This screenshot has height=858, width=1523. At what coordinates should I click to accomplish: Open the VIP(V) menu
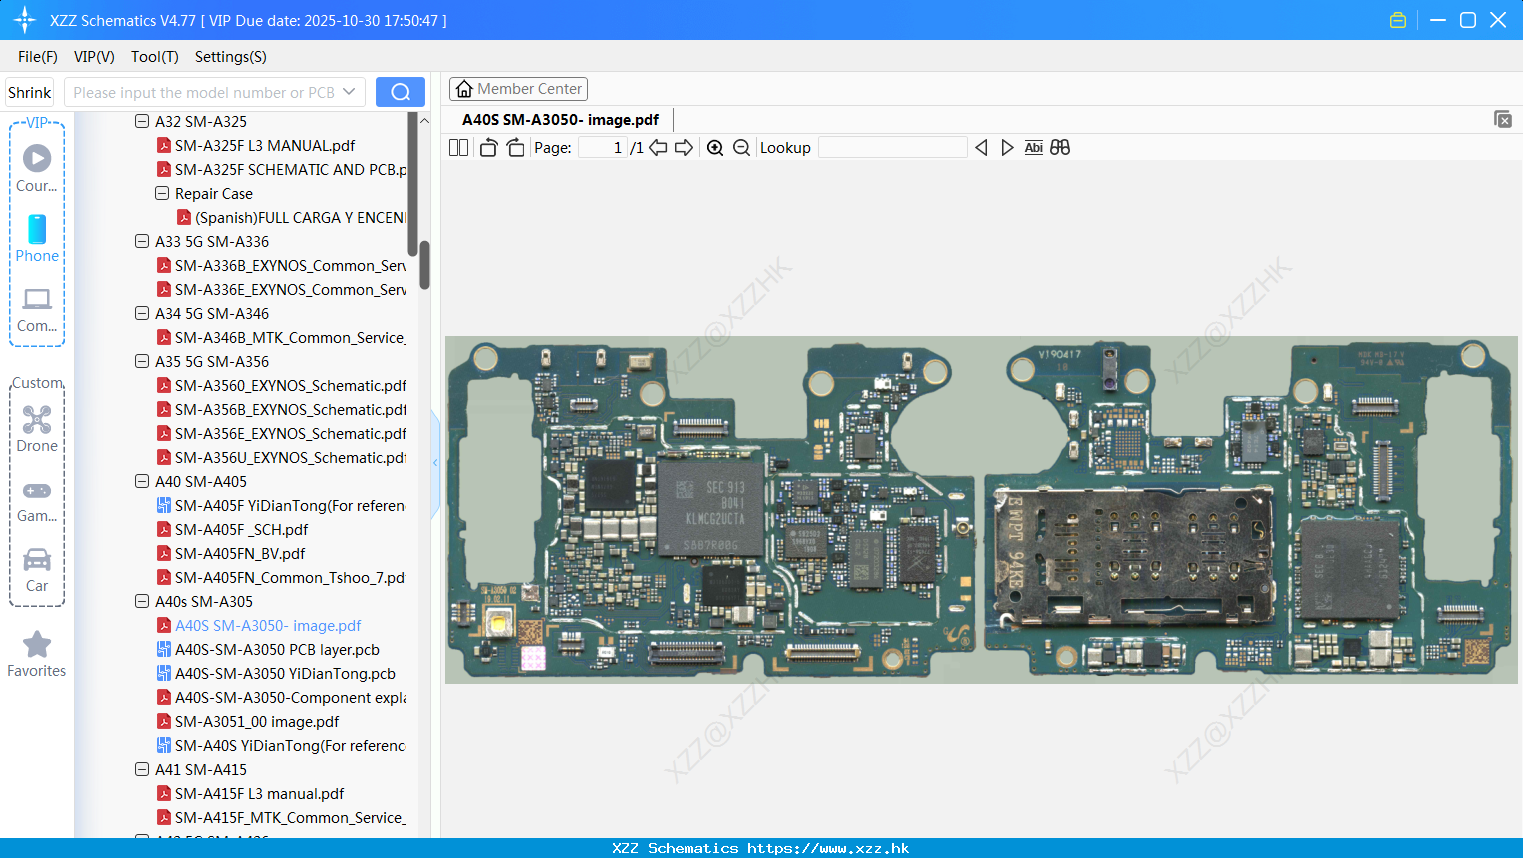(94, 57)
